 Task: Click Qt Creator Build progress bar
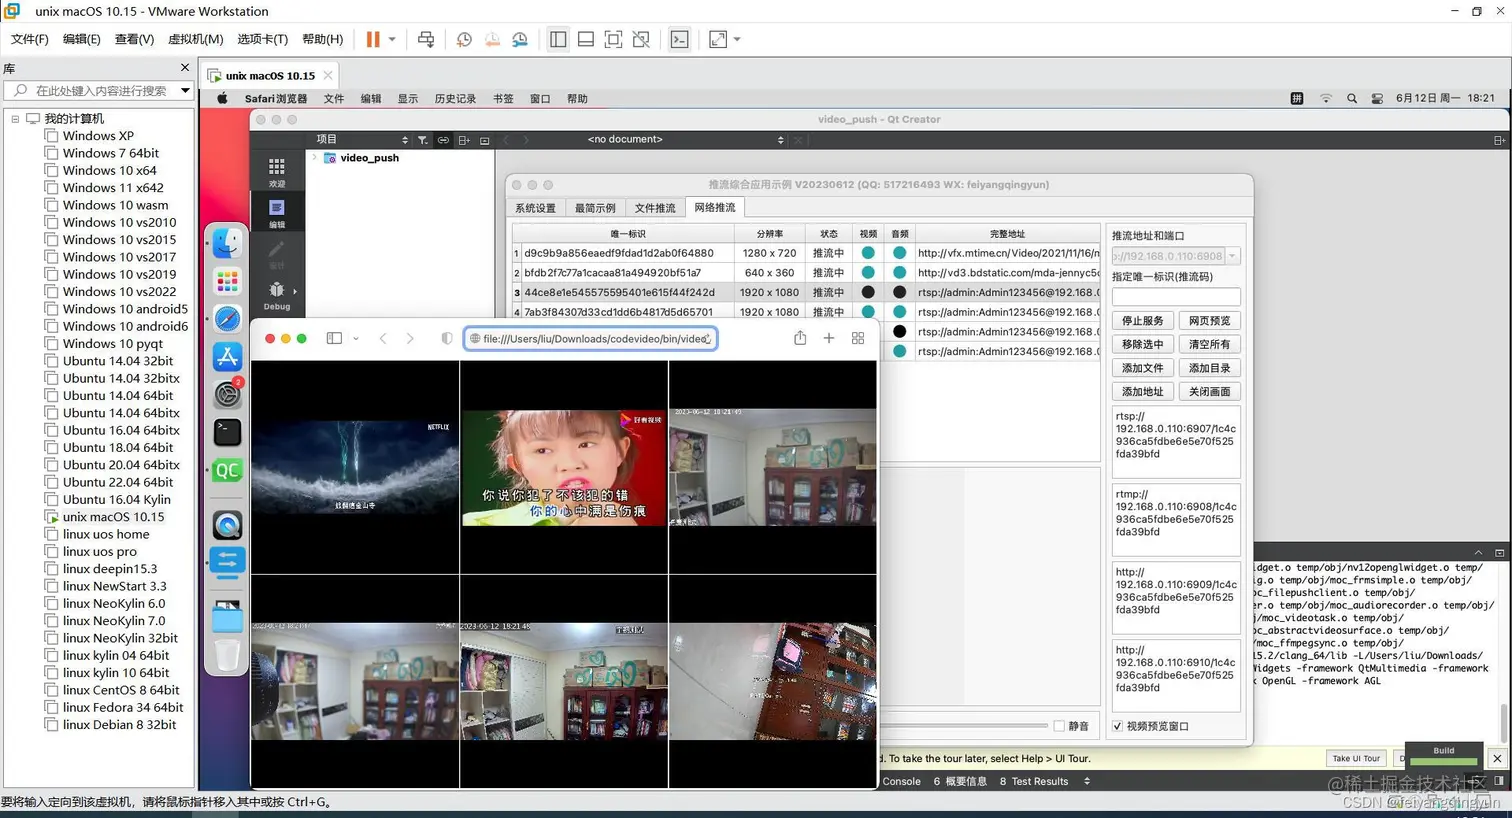click(1443, 763)
